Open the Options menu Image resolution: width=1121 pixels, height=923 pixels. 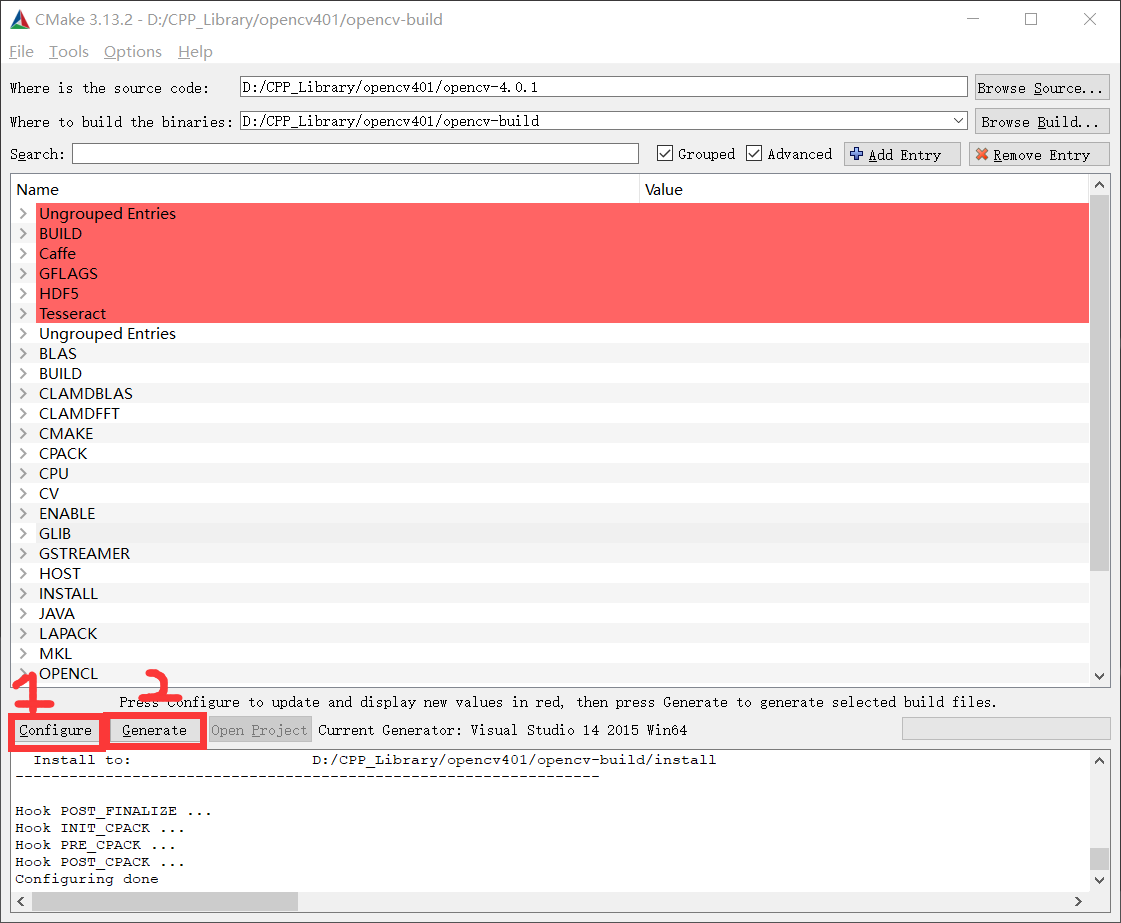tap(133, 51)
